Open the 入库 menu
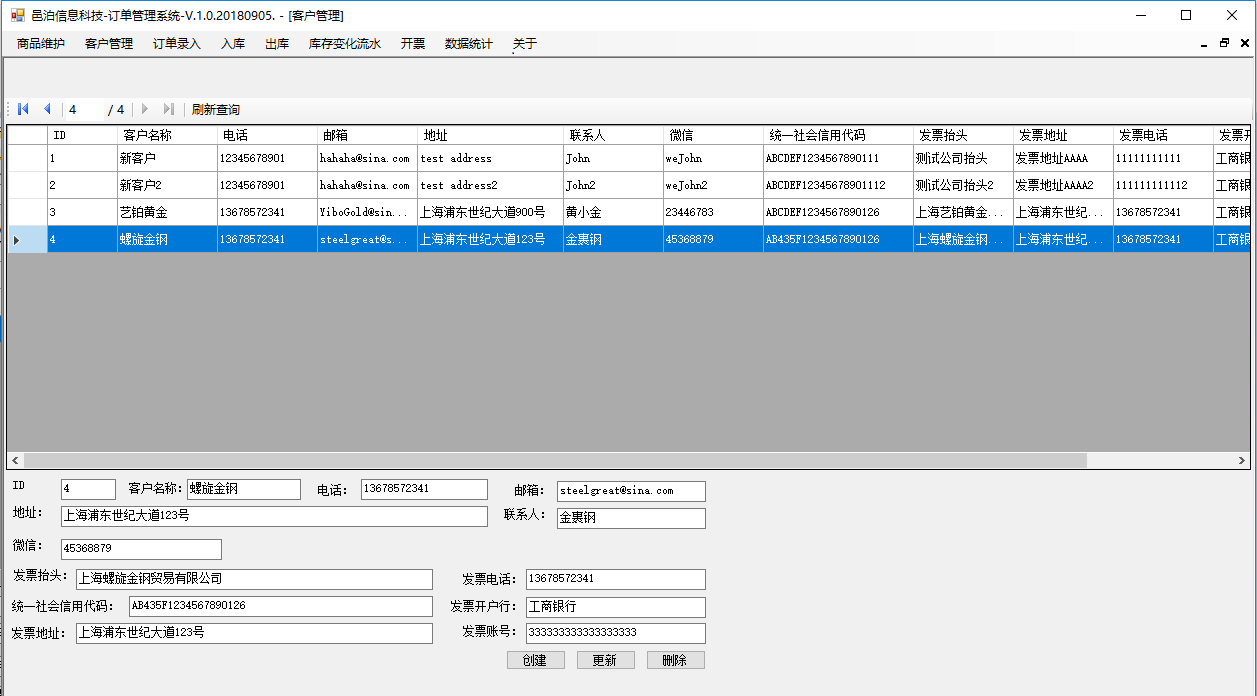 point(233,44)
